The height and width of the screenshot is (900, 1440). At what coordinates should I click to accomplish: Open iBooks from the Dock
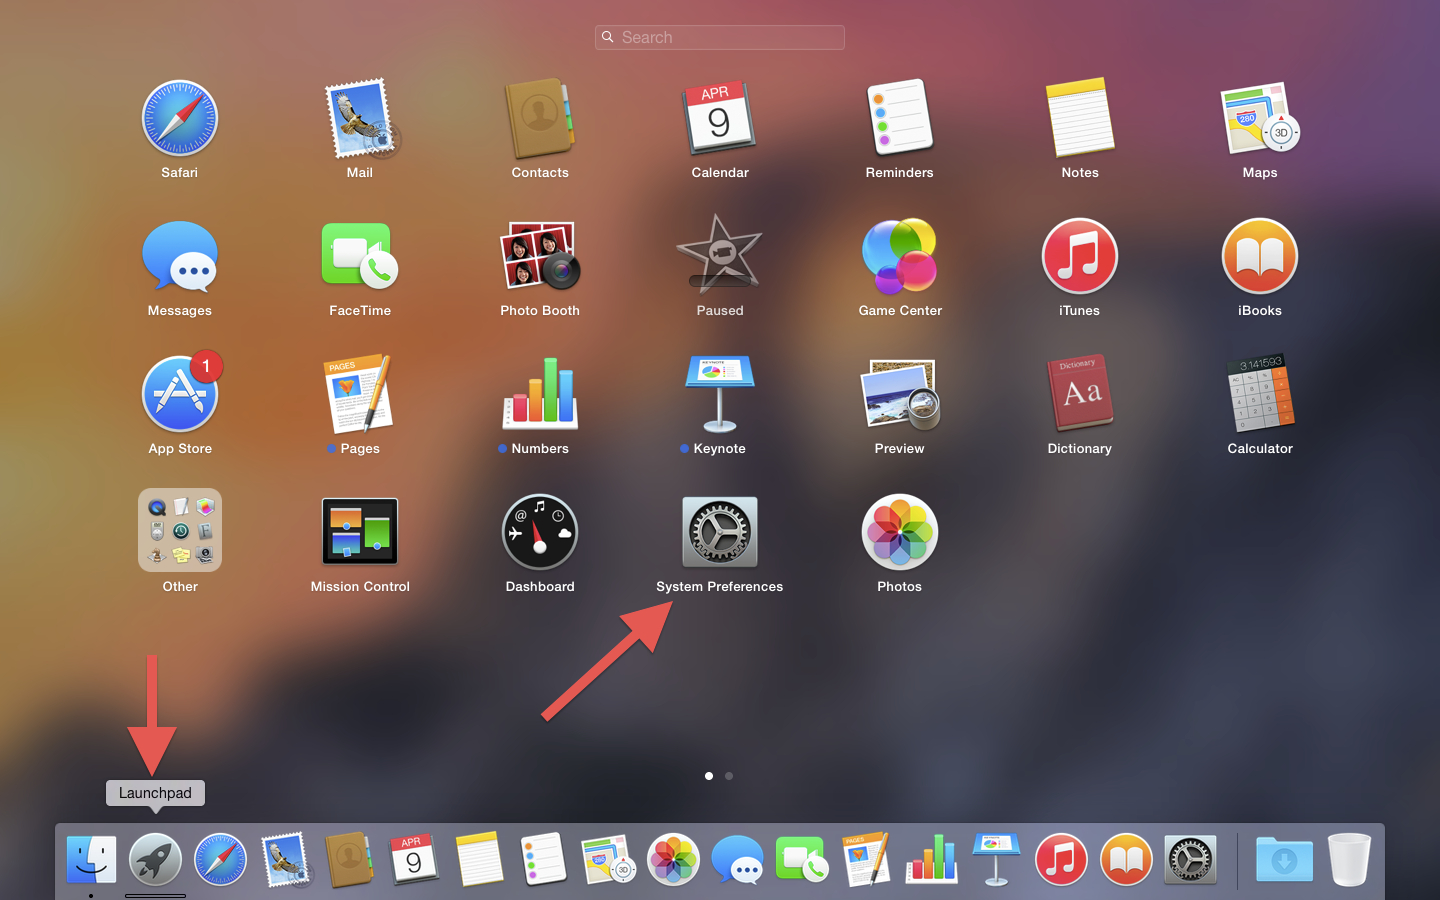(x=1126, y=859)
